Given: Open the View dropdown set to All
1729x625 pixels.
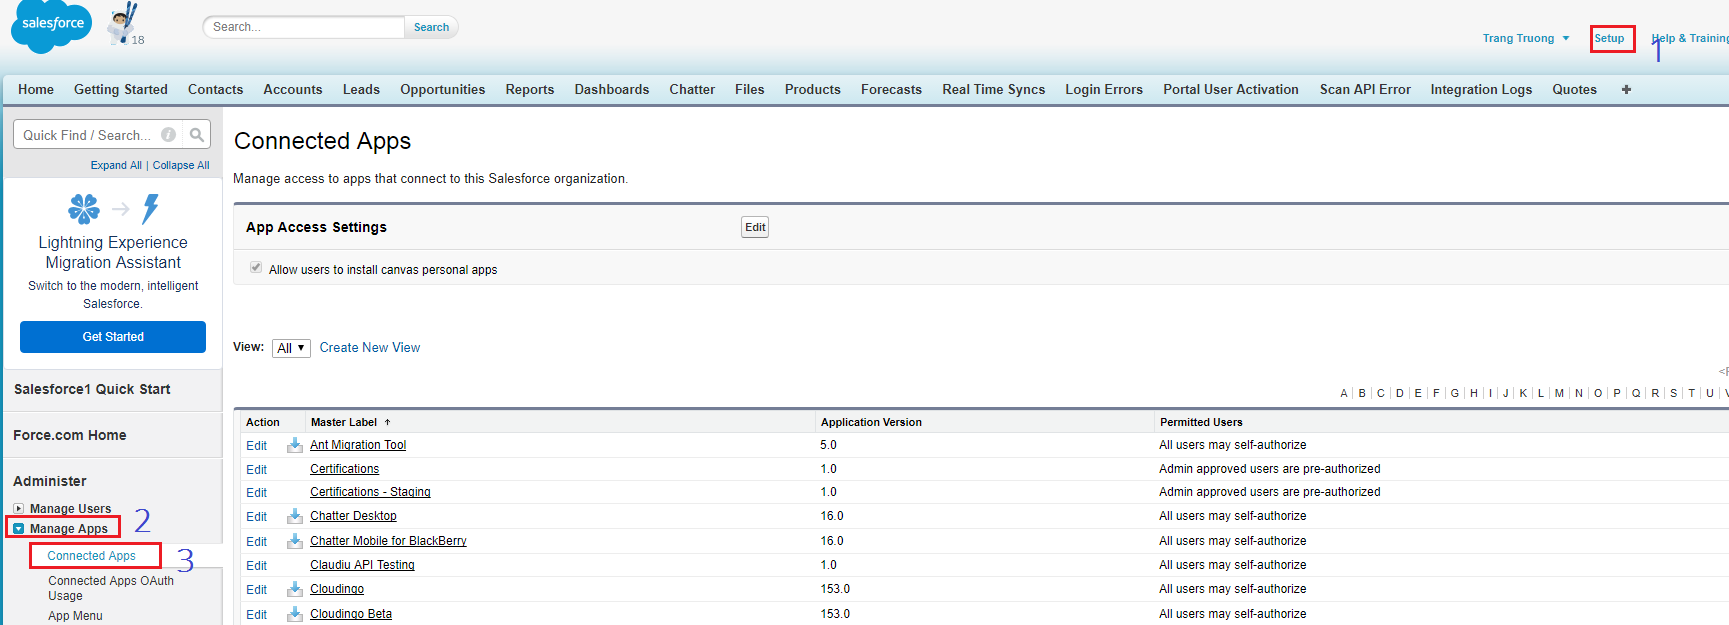Looking at the screenshot, I should pyautogui.click(x=291, y=348).
